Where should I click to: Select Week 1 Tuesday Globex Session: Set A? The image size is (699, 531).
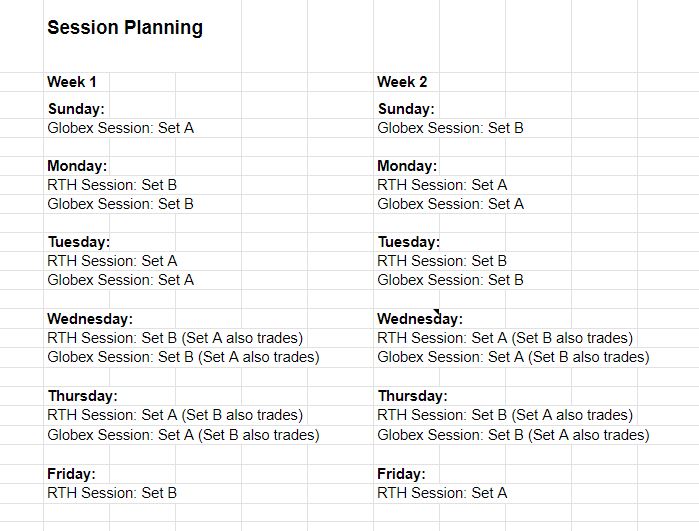pos(120,280)
